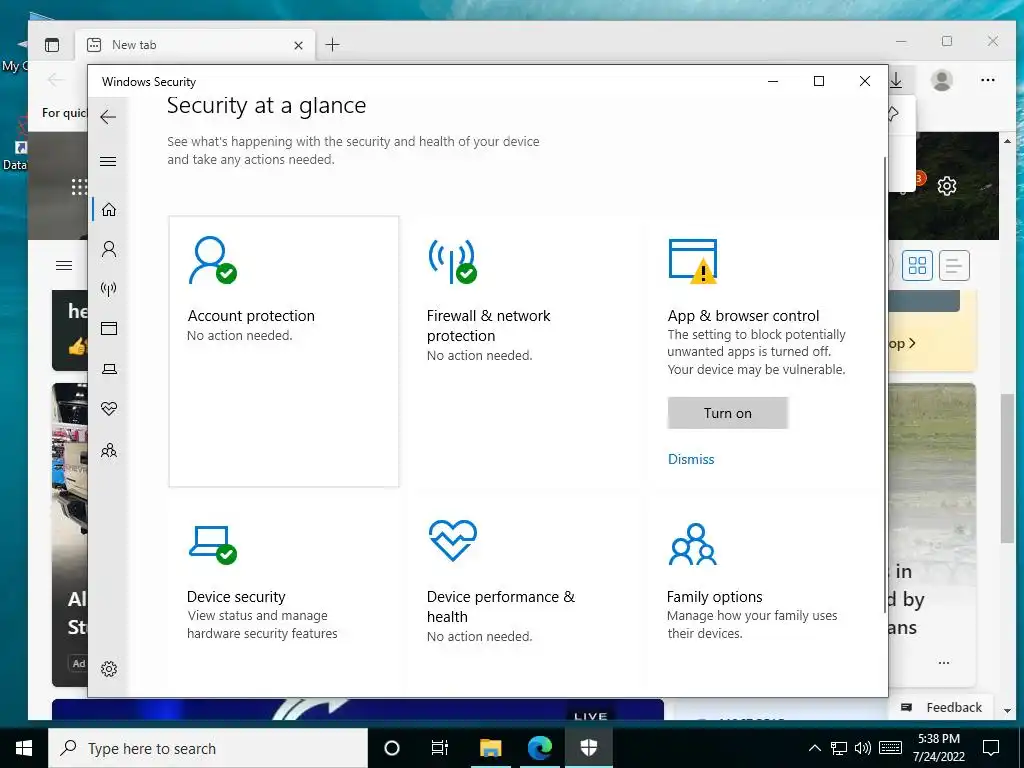Image resolution: width=1024 pixels, height=768 pixels.
Task: Open Device security sidebar laptop icon
Action: click(109, 369)
